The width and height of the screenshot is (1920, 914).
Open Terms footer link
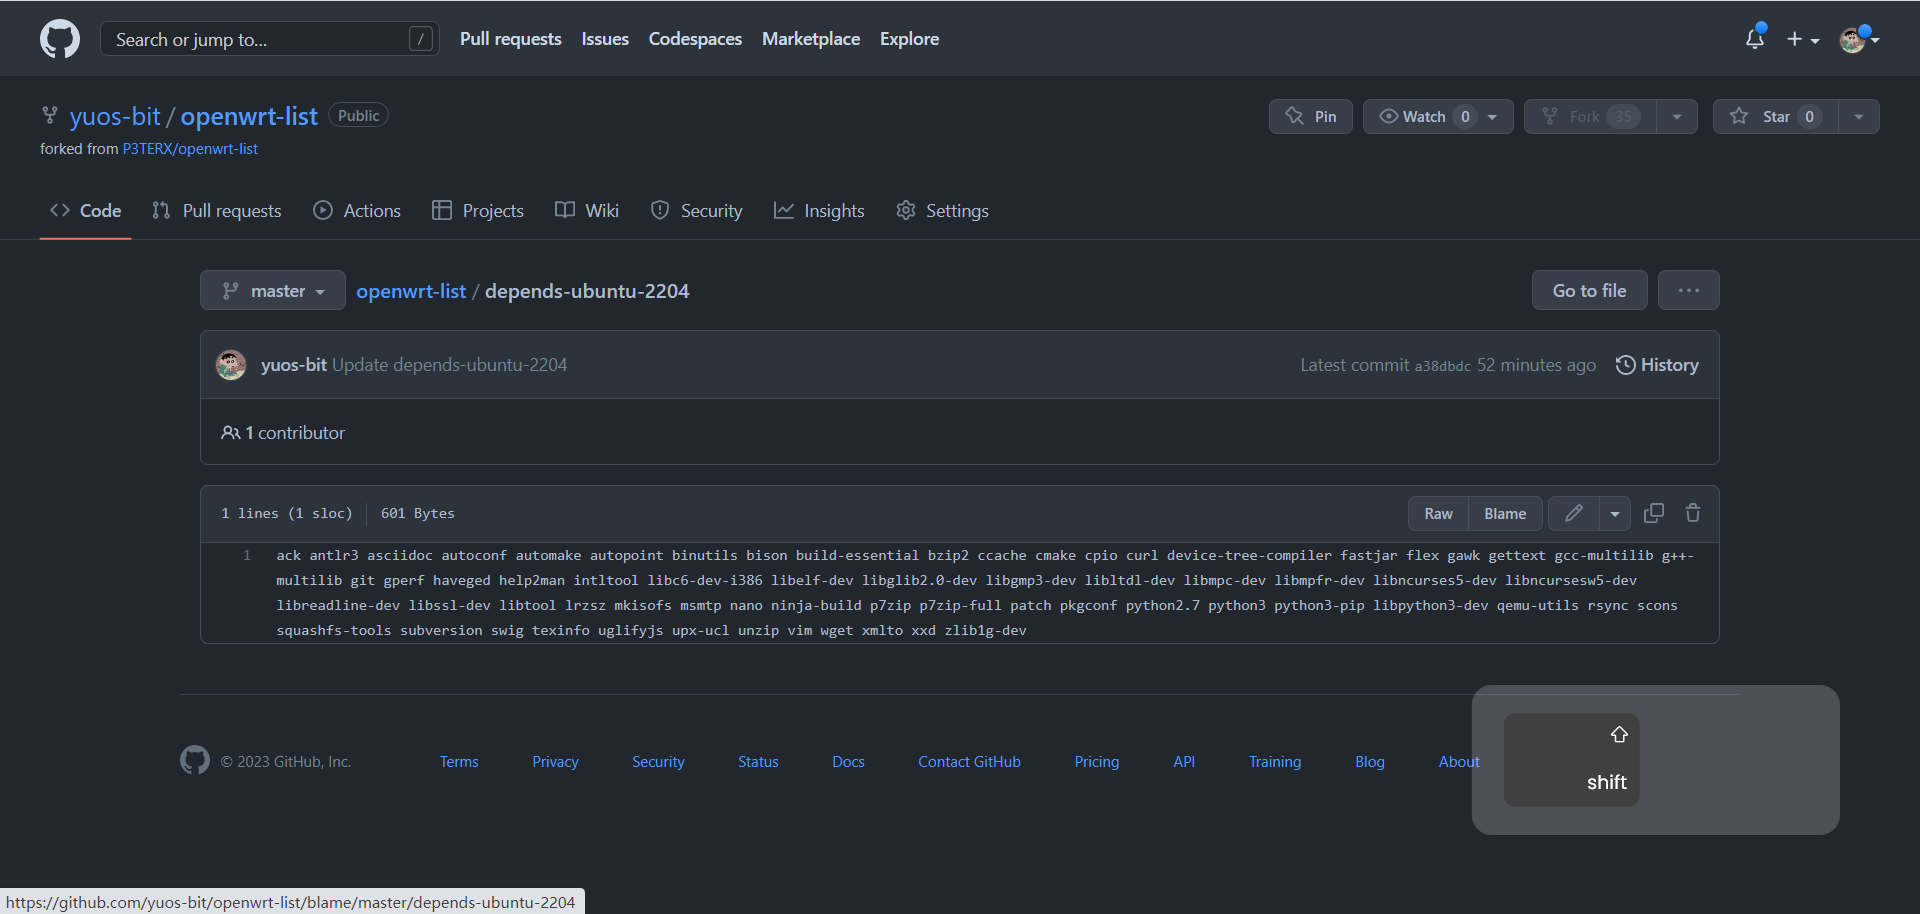(x=459, y=762)
